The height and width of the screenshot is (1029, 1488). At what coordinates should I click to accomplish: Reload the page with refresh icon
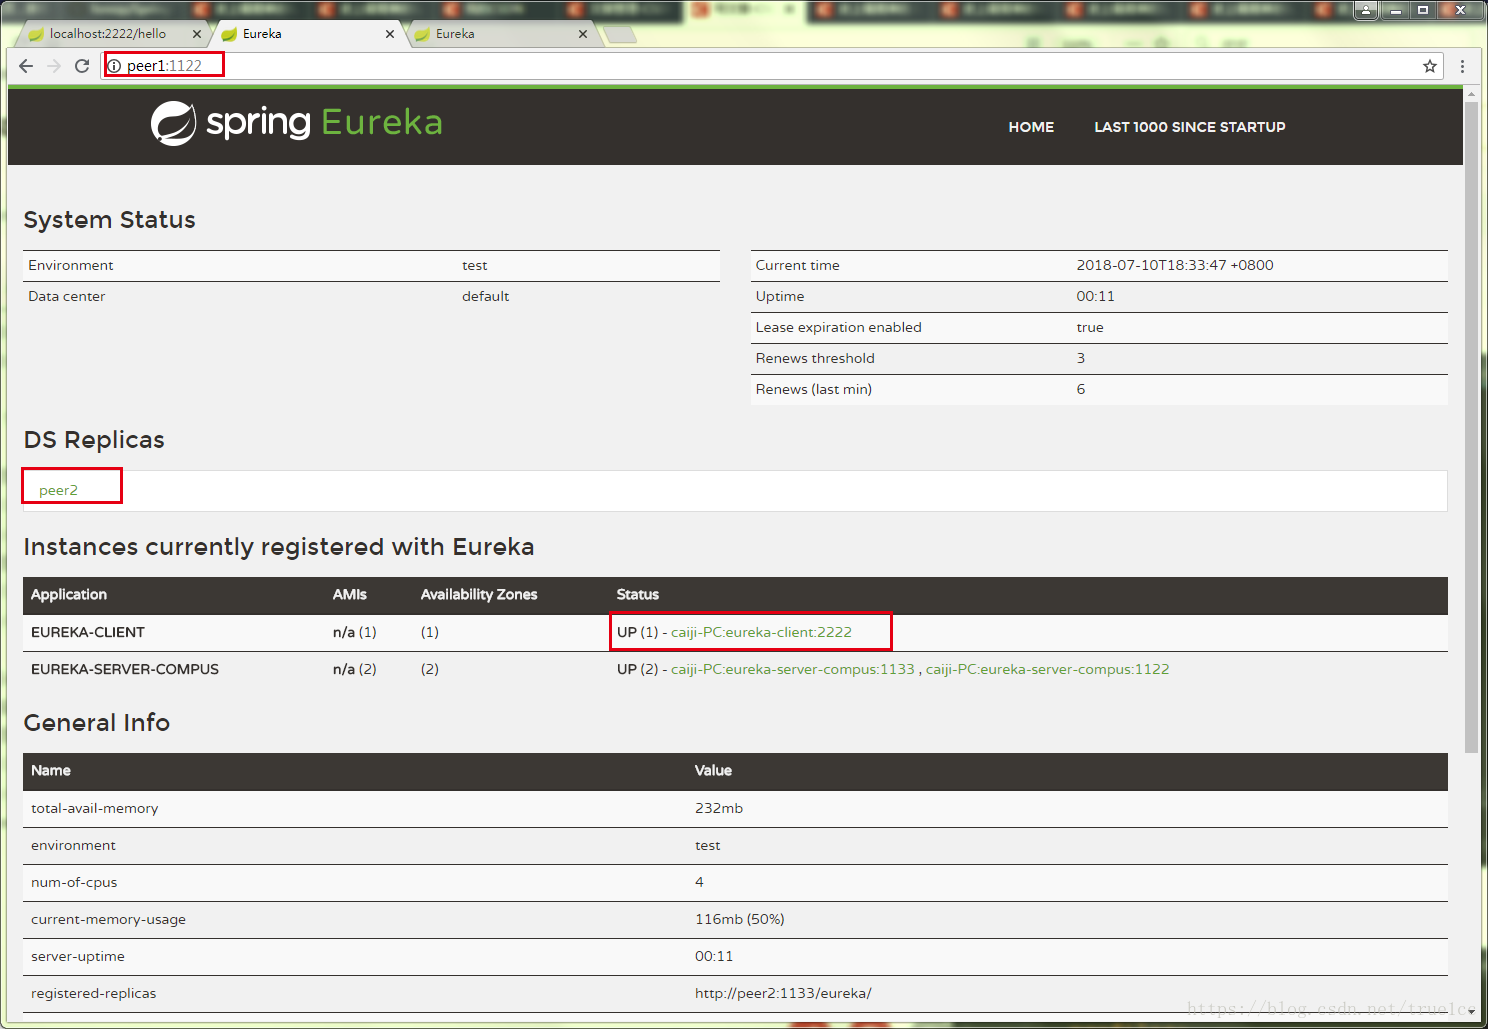82,66
